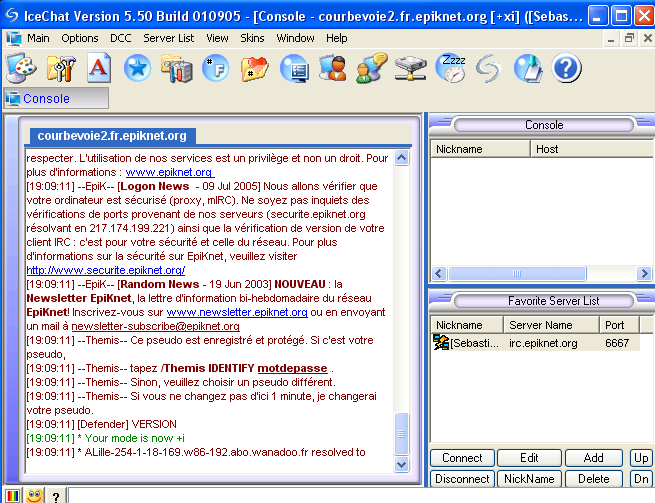
Task: Click the NickName button
Action: pos(529,479)
